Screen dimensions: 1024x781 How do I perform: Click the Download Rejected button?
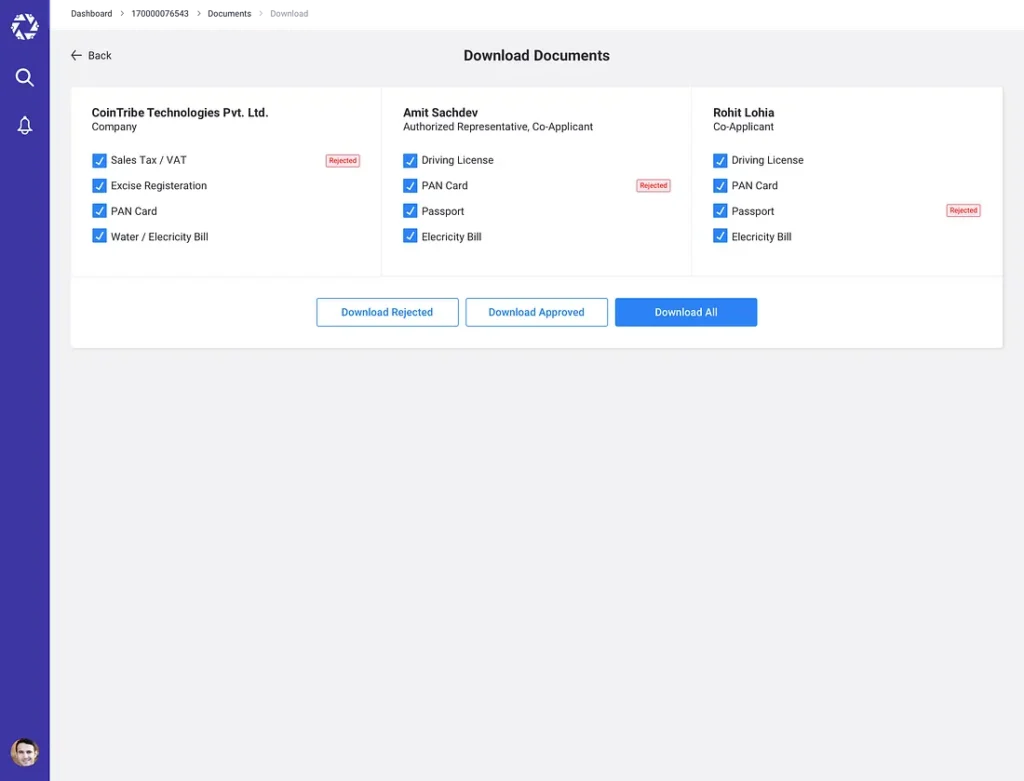[387, 312]
